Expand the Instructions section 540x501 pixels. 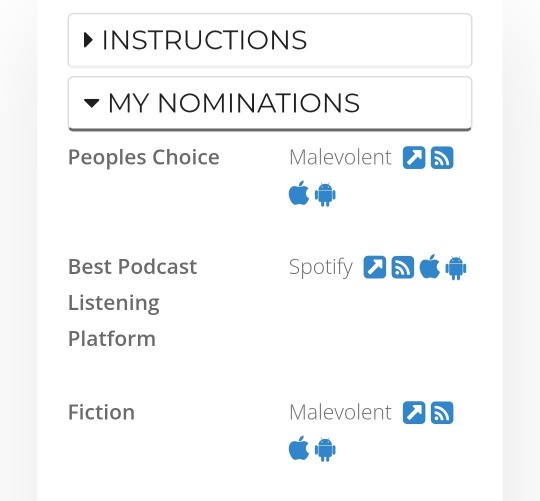coord(270,40)
